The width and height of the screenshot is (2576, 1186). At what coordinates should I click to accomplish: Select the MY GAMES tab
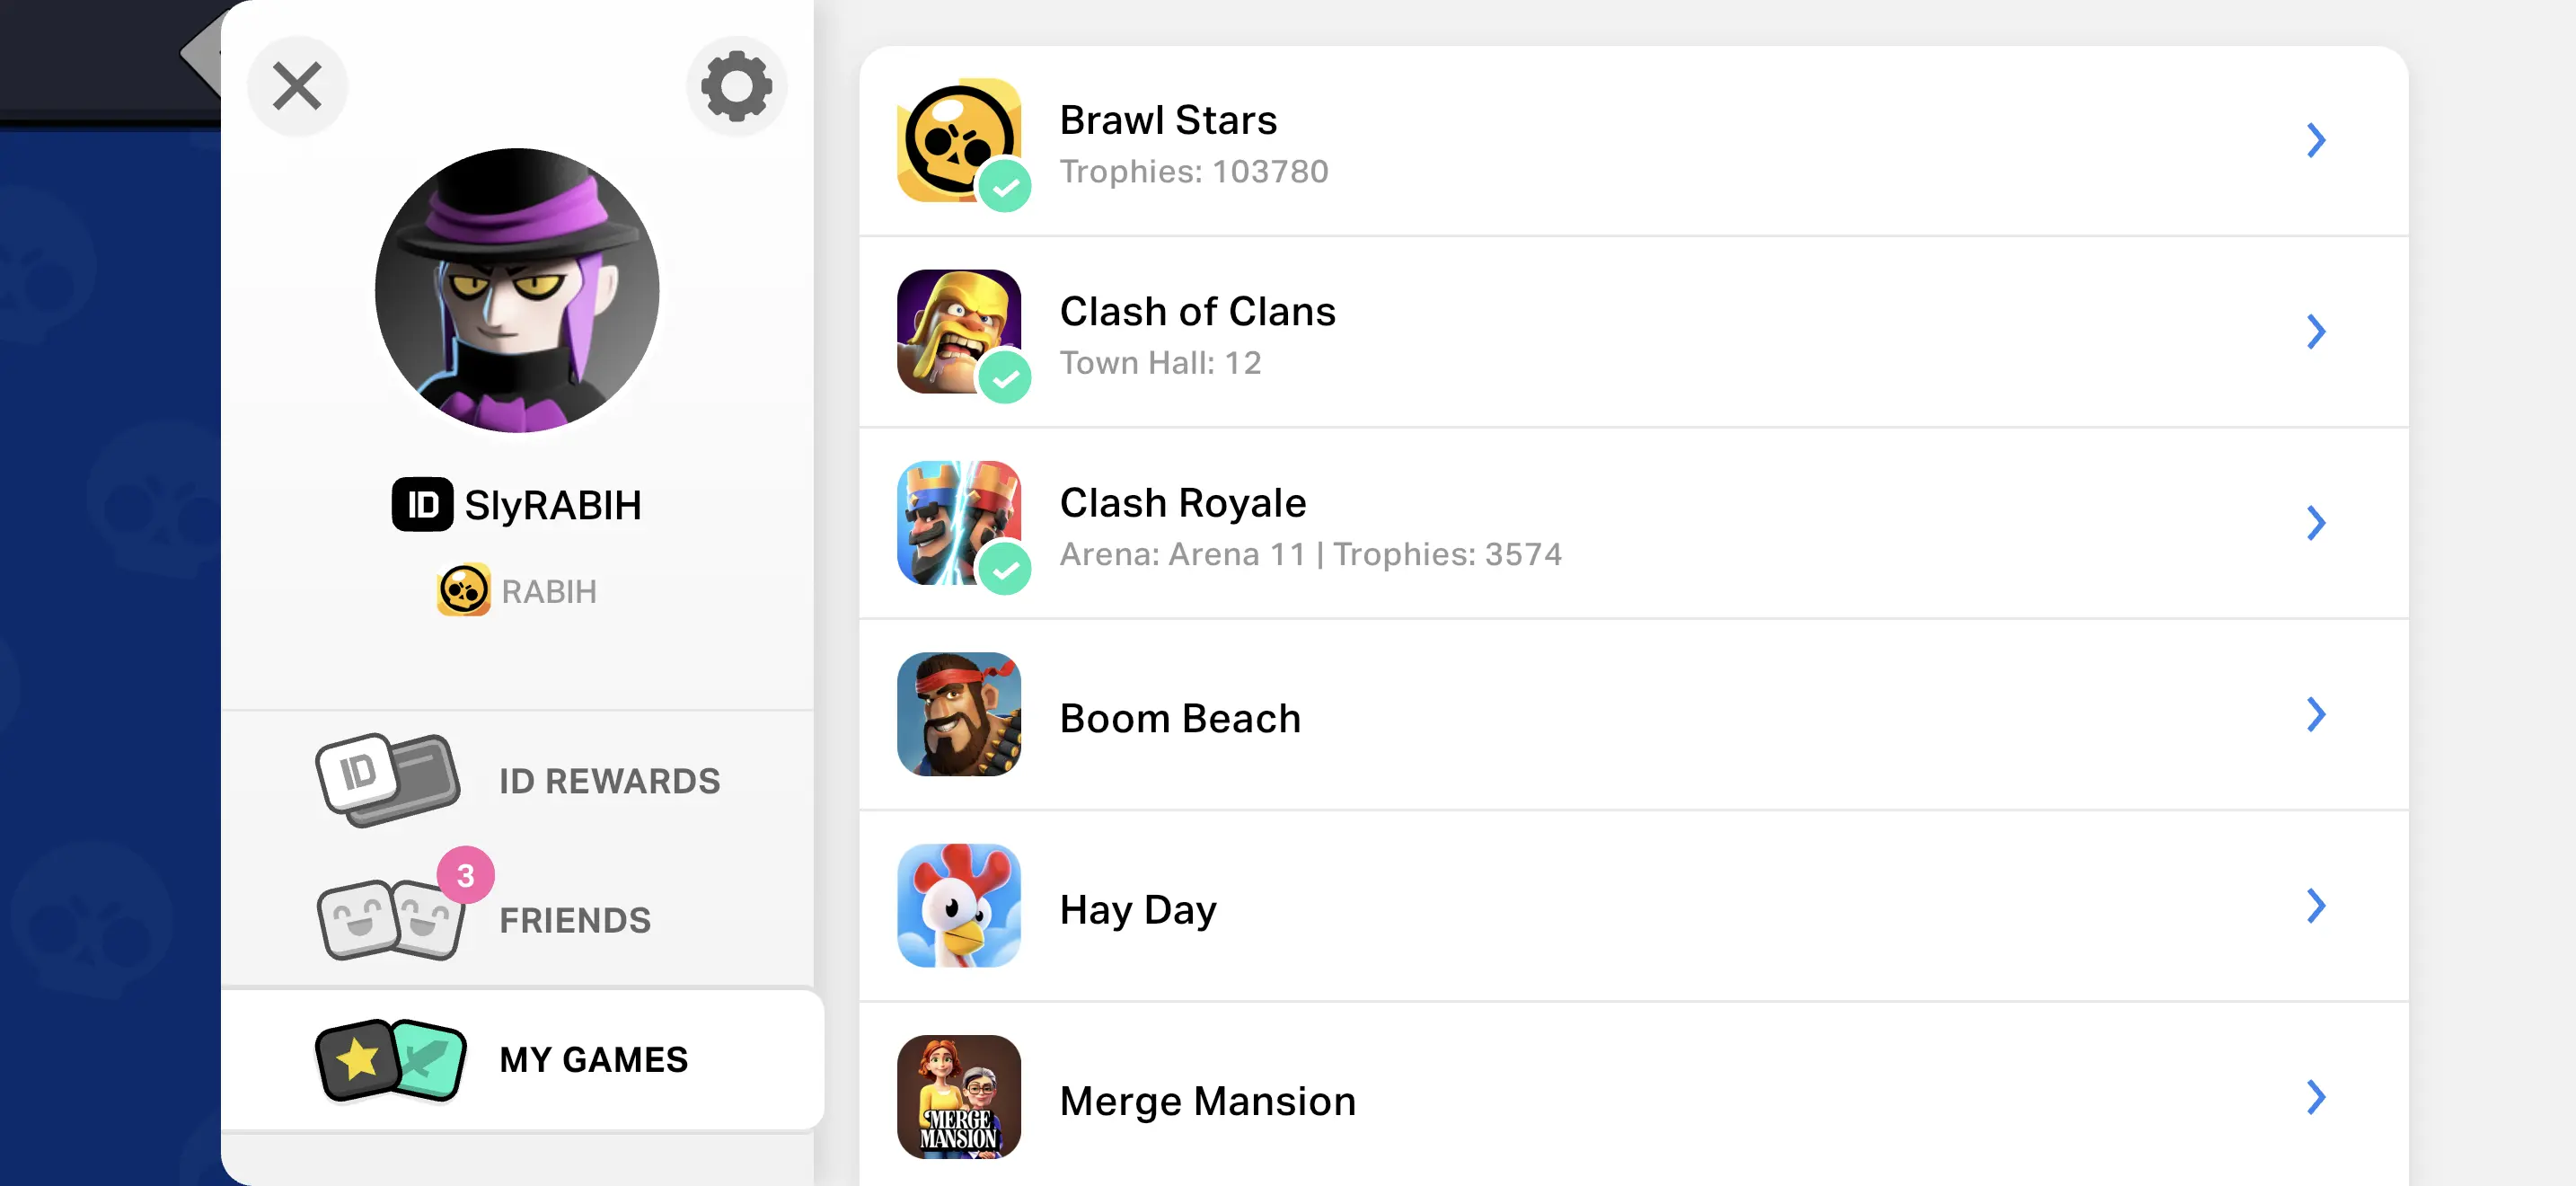pyautogui.click(x=522, y=1058)
